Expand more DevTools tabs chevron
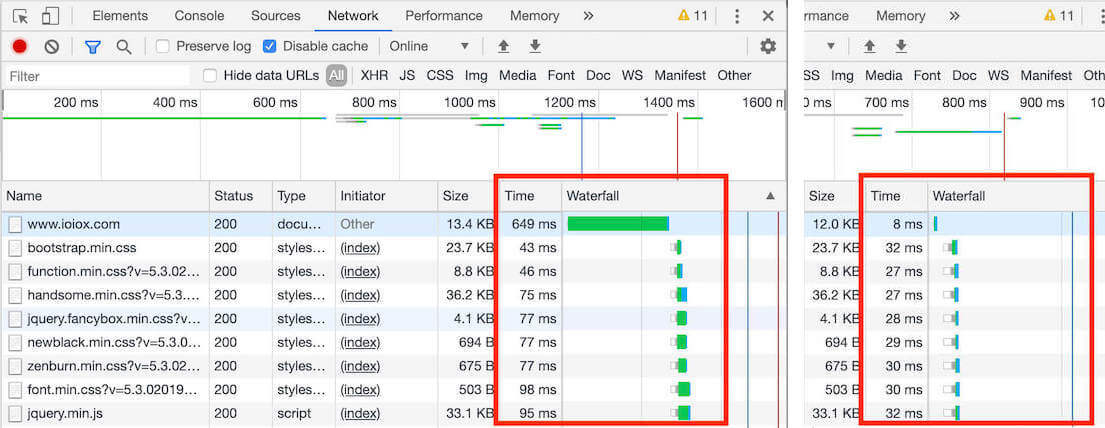The image size is (1105, 428). [x=588, y=16]
